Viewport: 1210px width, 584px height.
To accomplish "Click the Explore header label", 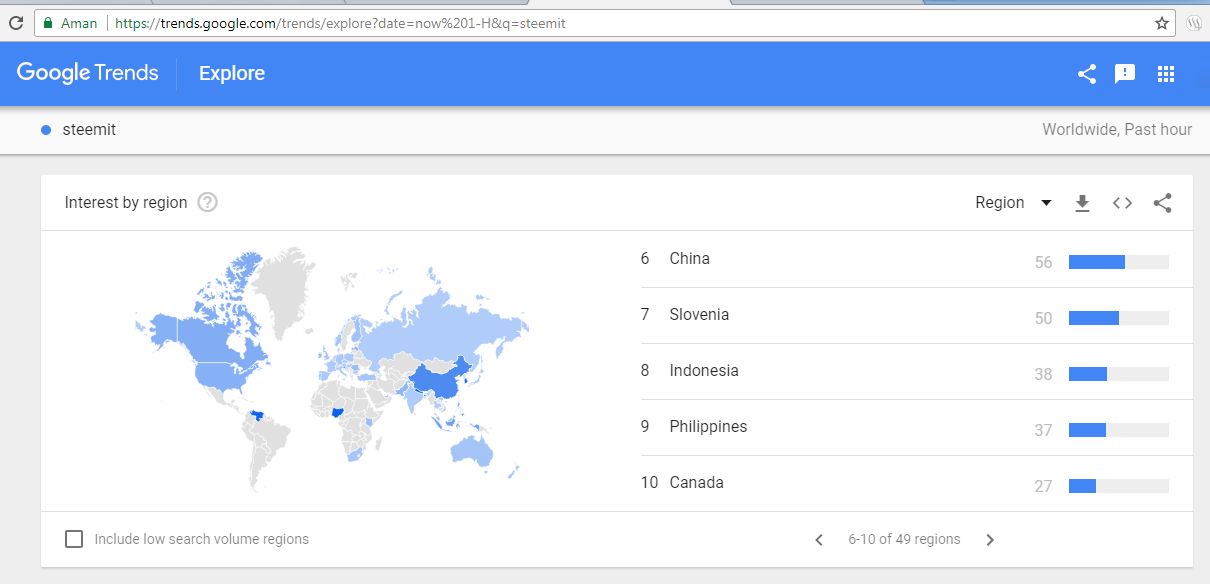I will pyautogui.click(x=232, y=73).
